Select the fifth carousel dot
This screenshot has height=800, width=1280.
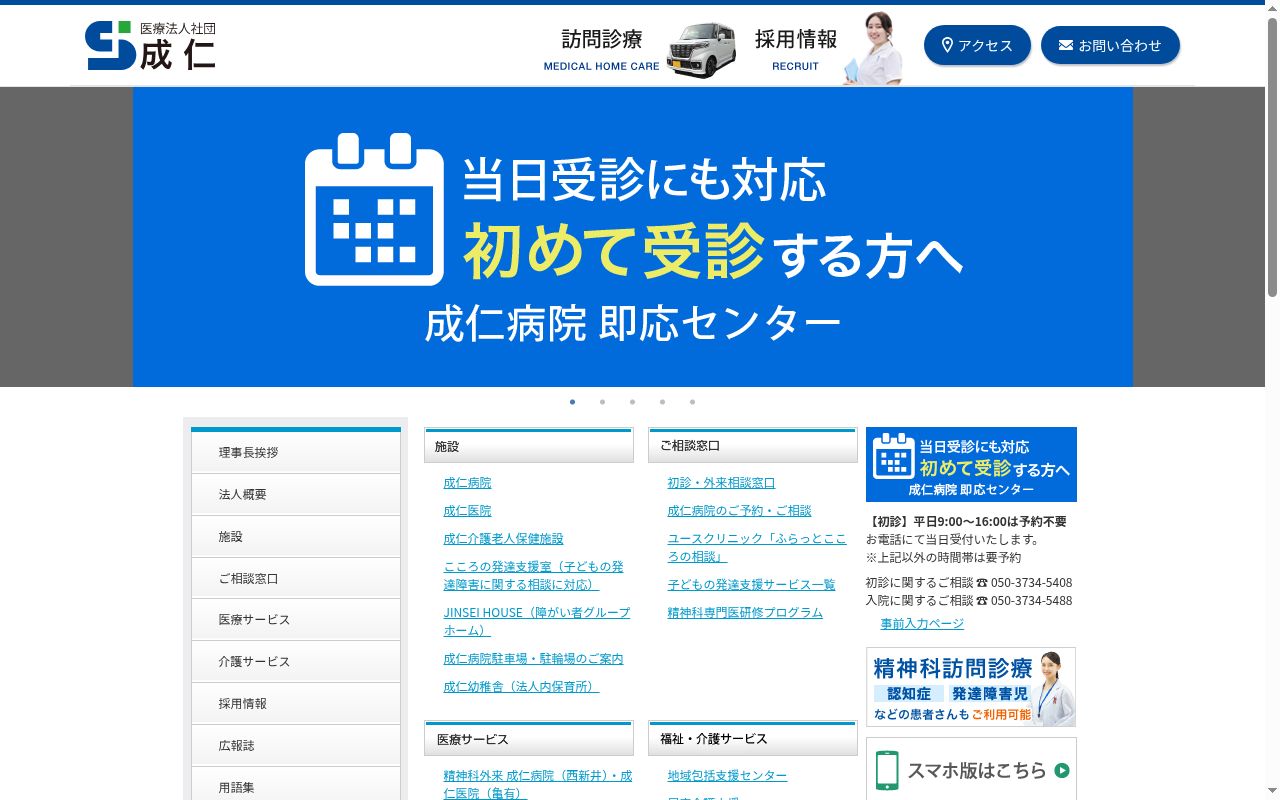692,402
